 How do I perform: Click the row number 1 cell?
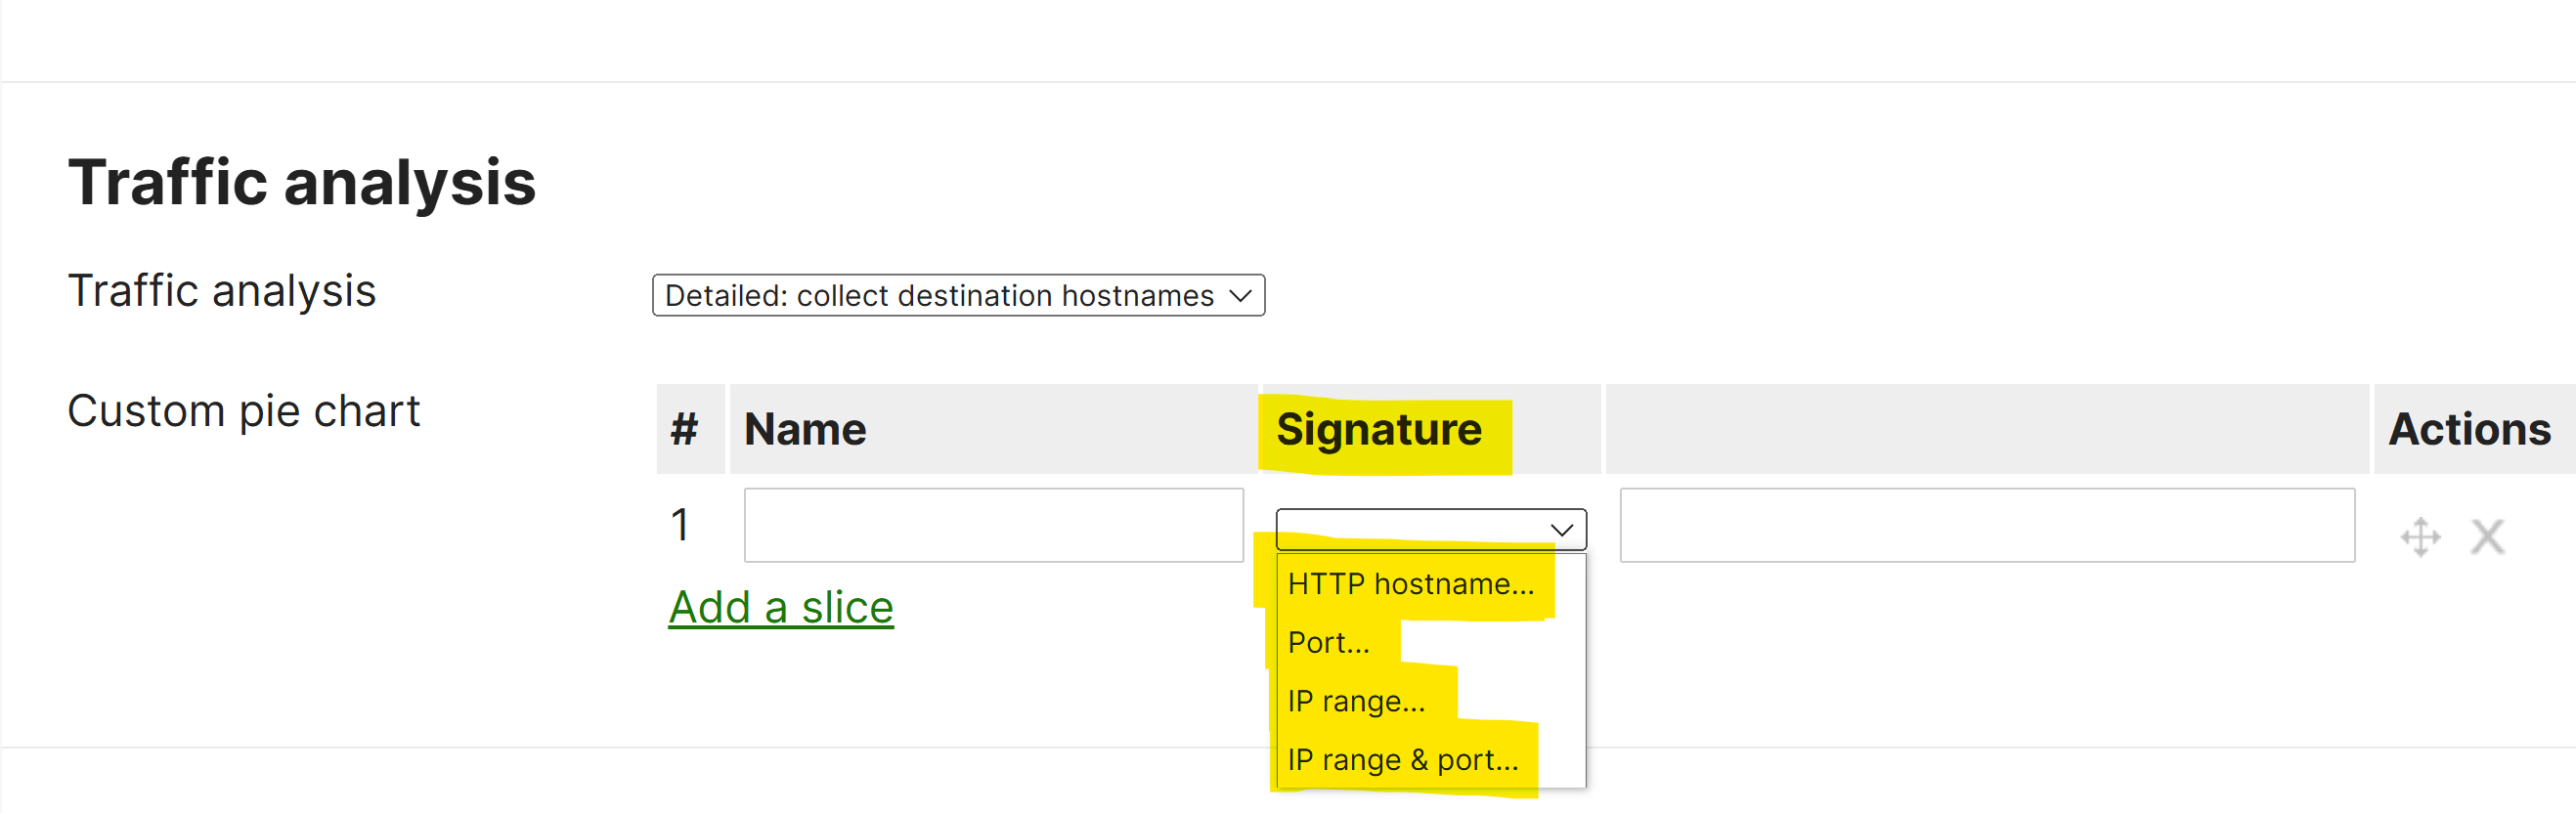point(680,525)
